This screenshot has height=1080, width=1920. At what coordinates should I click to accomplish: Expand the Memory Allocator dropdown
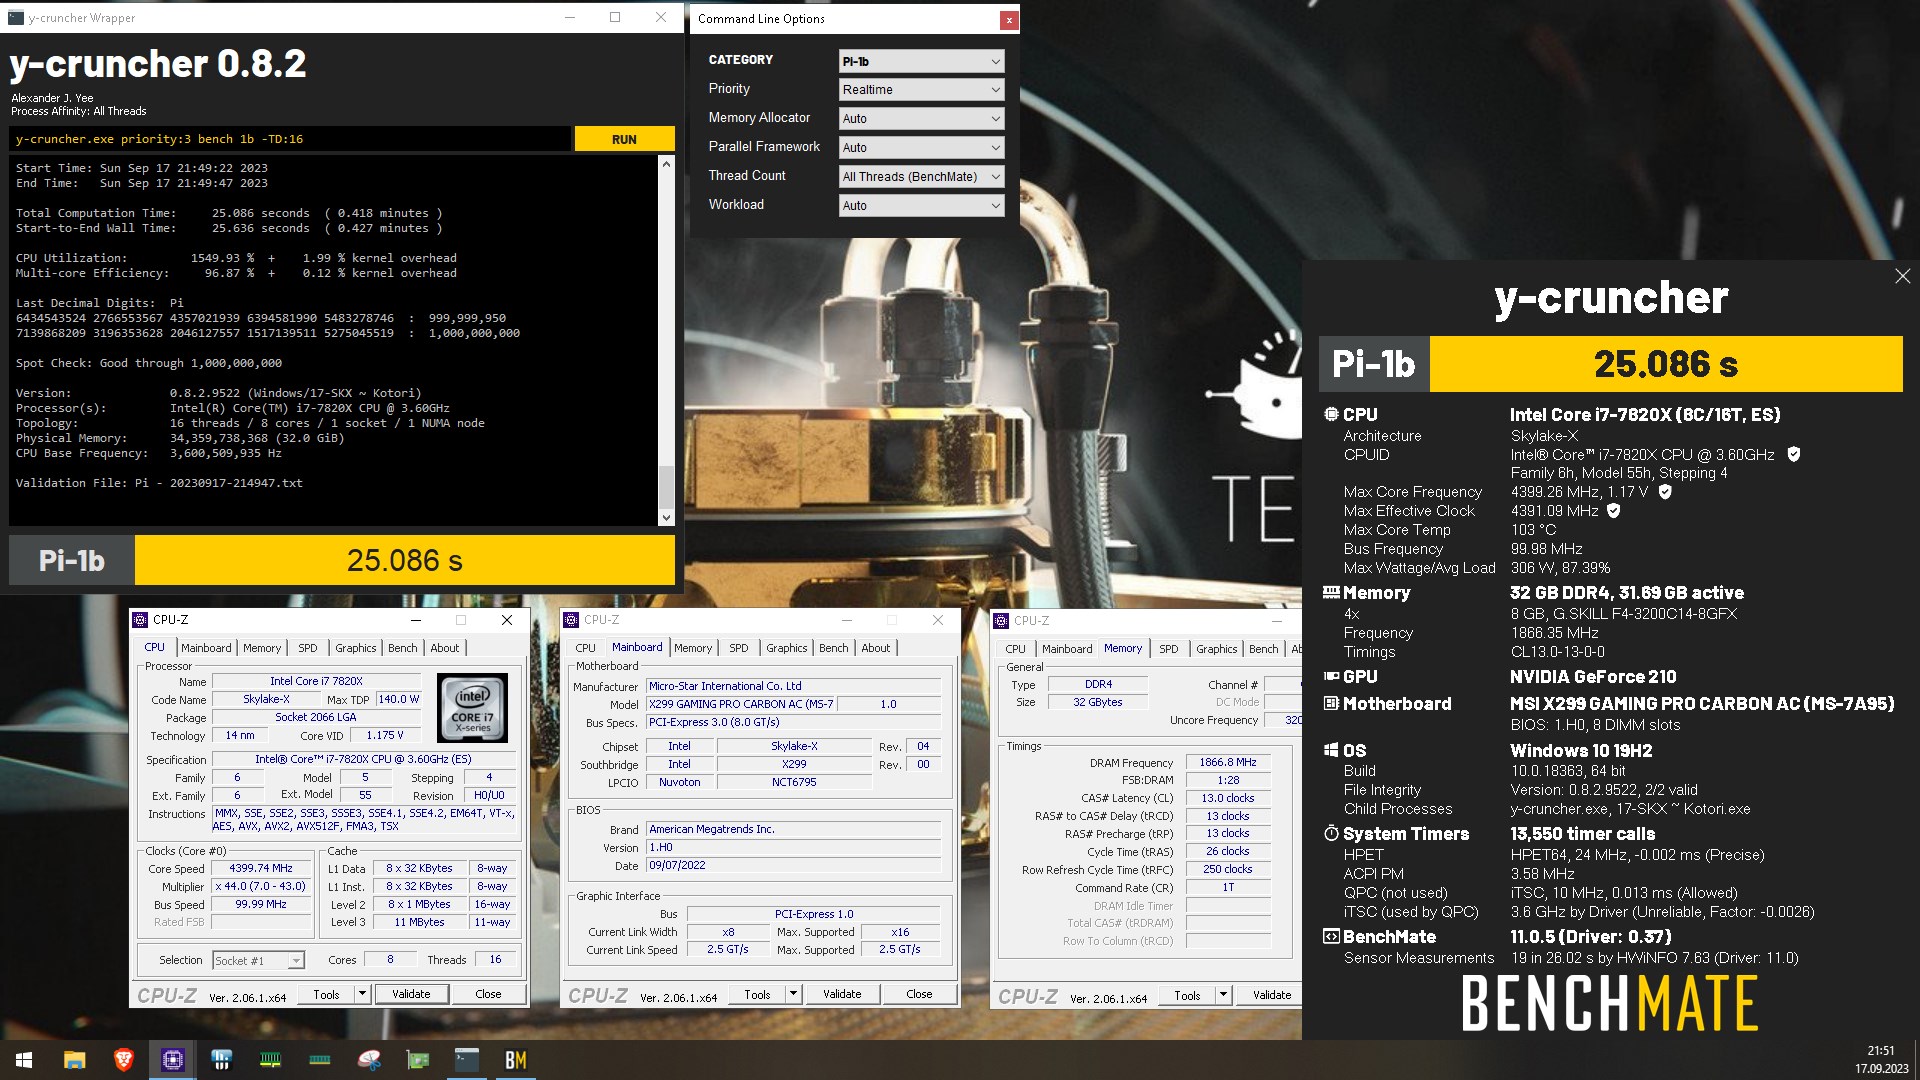pyautogui.click(x=921, y=118)
